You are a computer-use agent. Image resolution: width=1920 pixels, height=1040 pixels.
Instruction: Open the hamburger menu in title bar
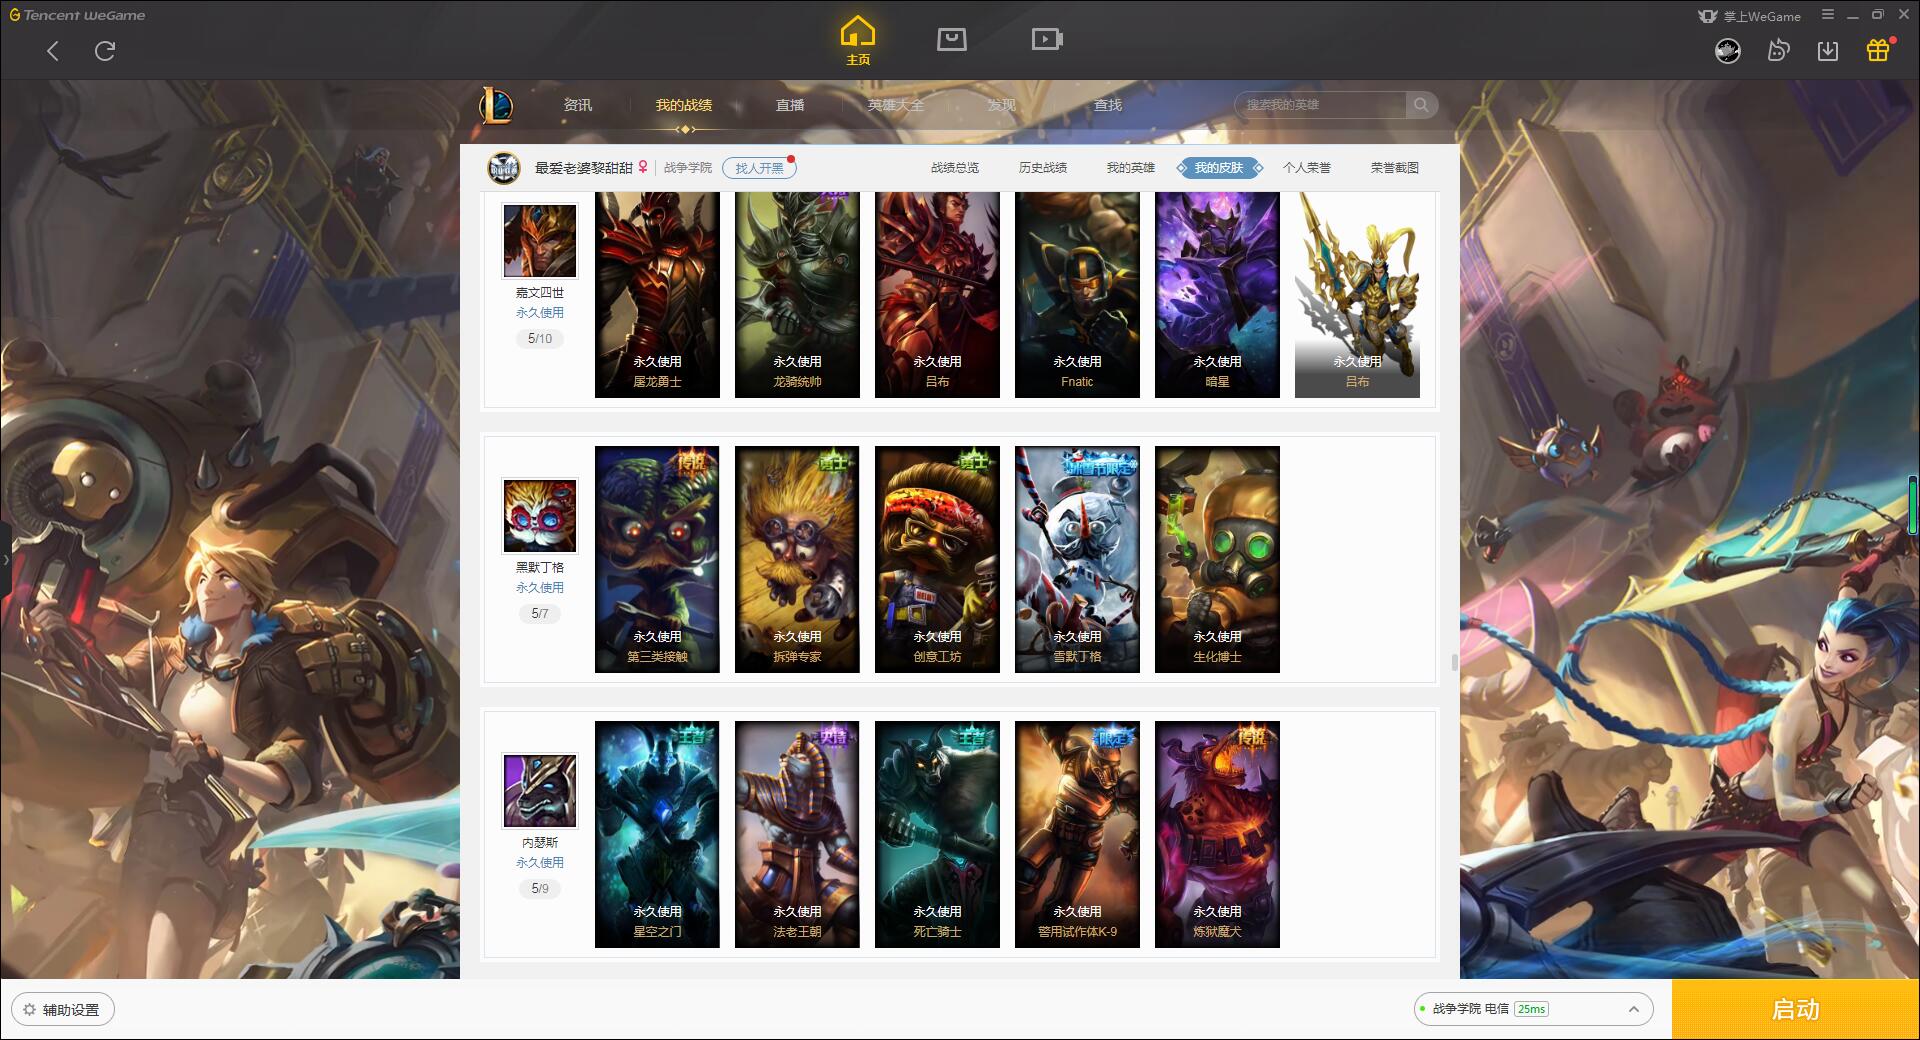(x=1828, y=15)
